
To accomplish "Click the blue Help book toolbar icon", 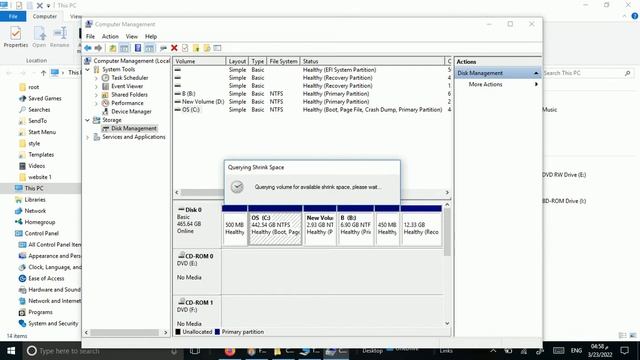I will coord(138,48).
